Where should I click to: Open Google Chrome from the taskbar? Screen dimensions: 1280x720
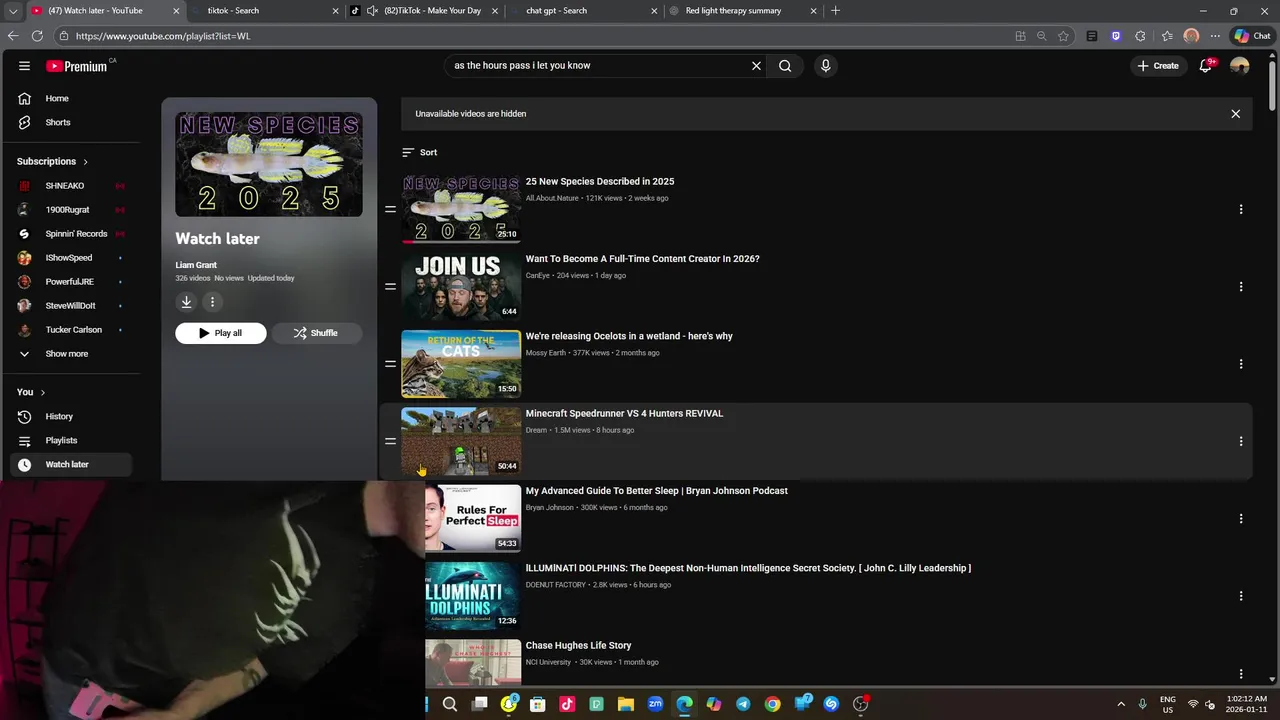pos(772,704)
